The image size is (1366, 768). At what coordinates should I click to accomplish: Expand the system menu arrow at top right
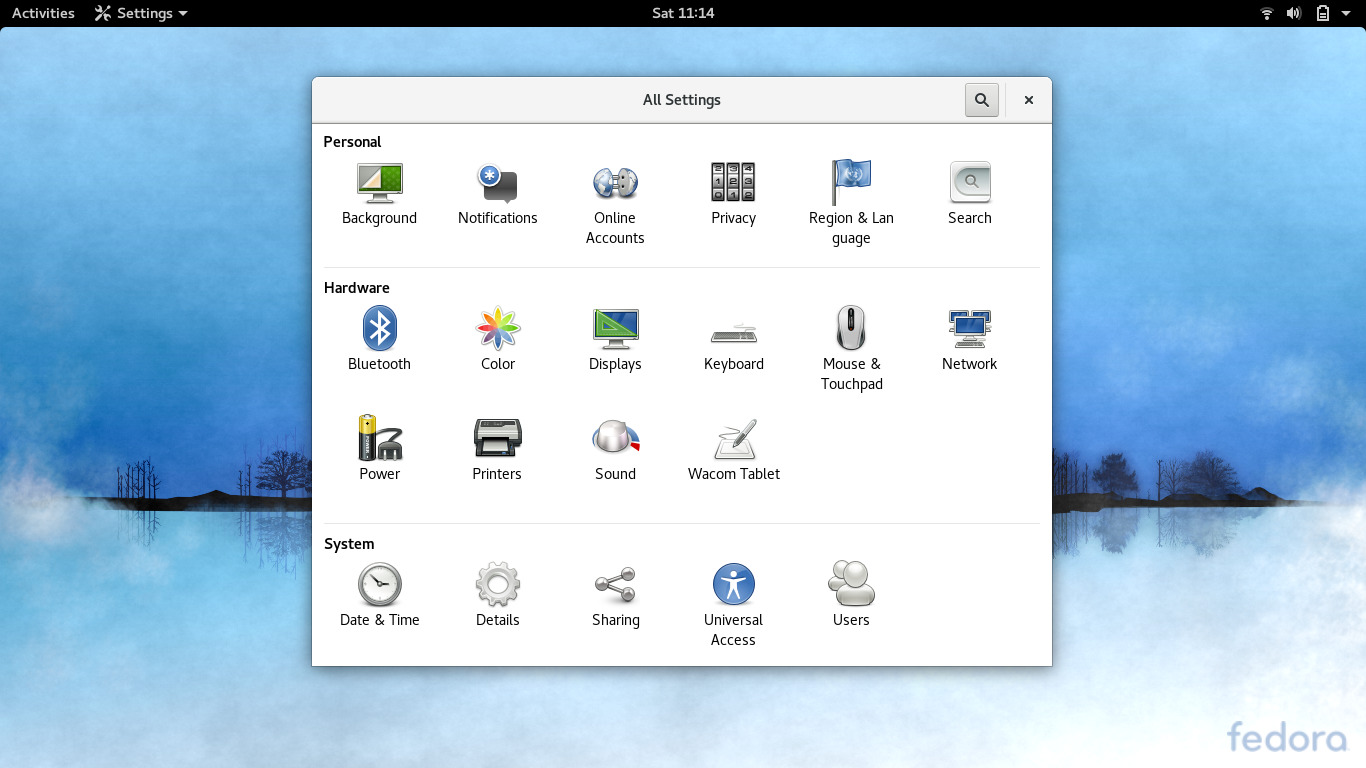[1346, 14]
